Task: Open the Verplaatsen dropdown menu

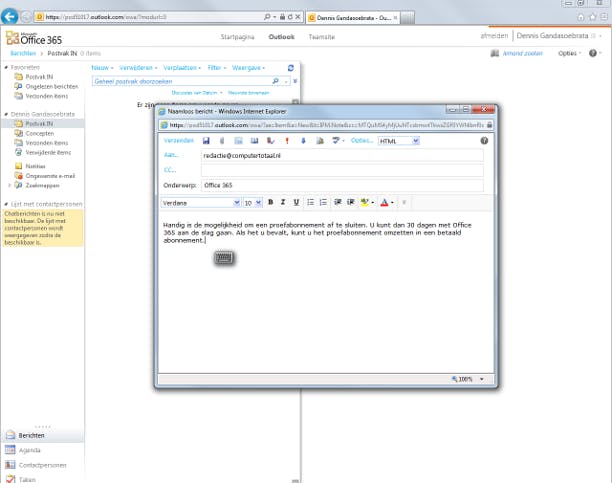Action: 182,68
